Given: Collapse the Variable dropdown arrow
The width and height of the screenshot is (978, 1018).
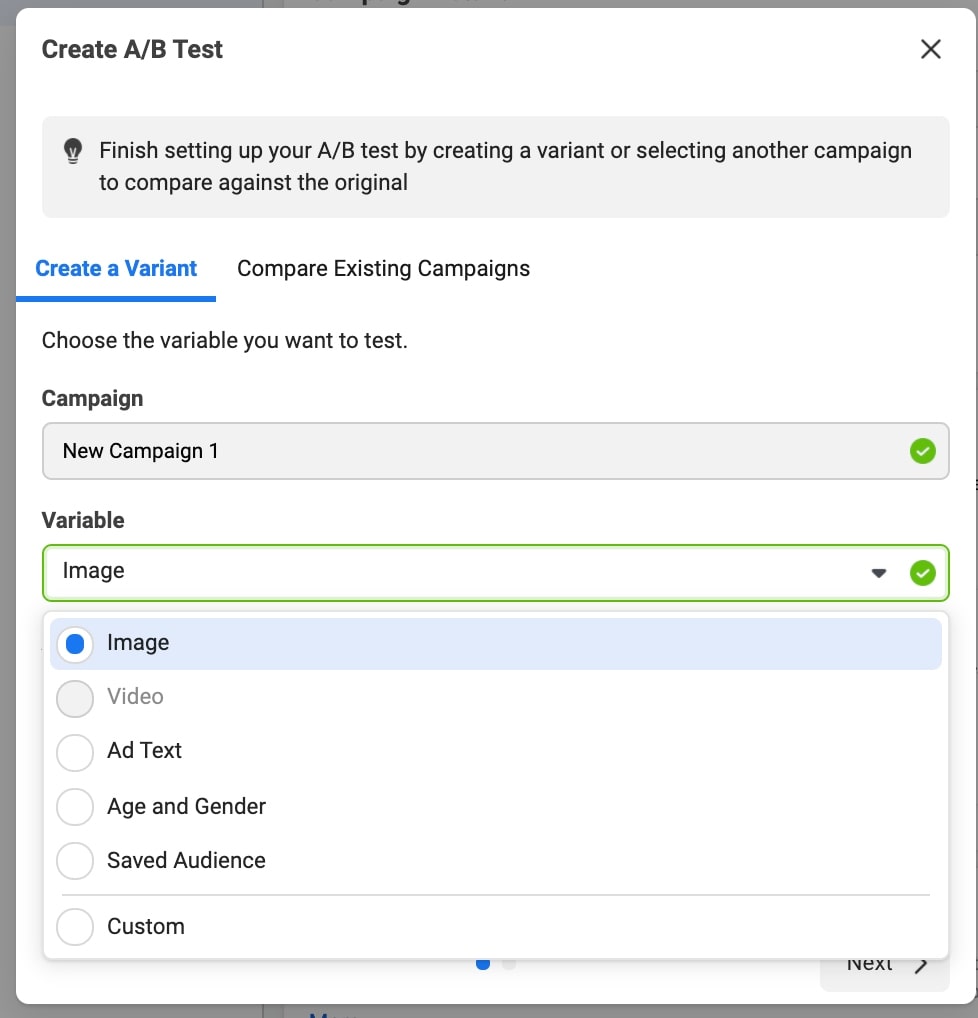Looking at the screenshot, I should click(879, 573).
